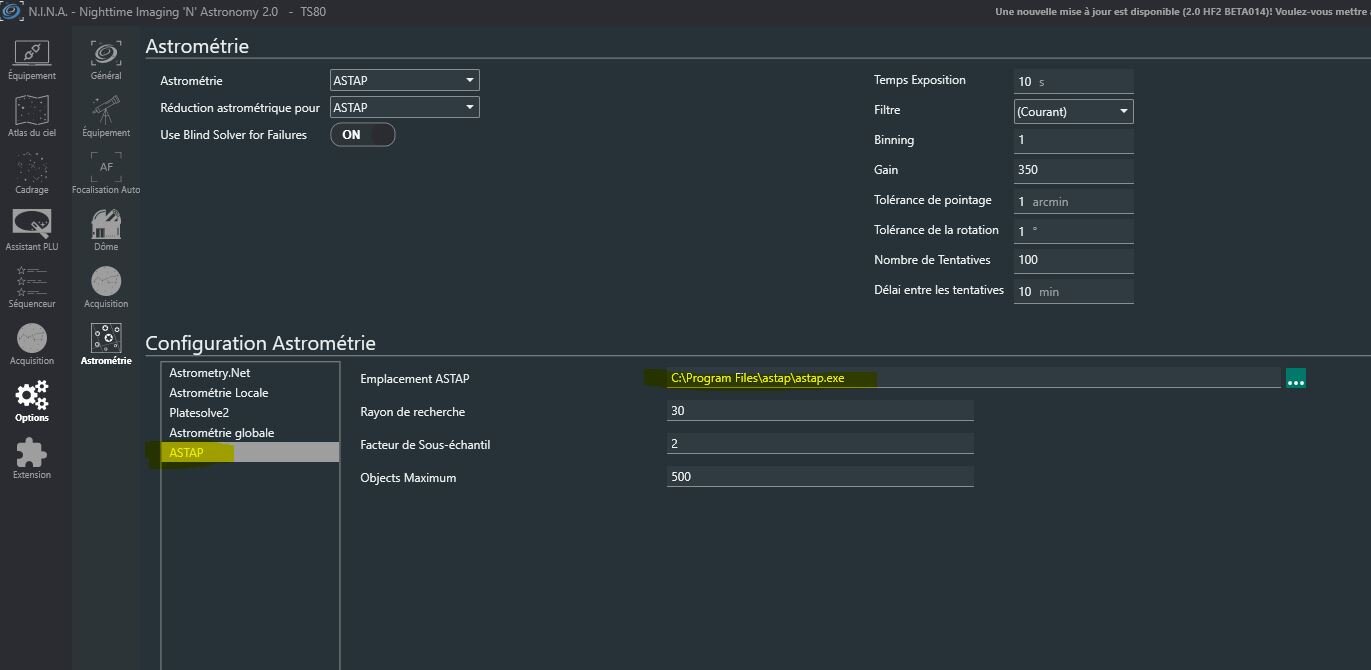Select the Général options tab

(x=106, y=59)
